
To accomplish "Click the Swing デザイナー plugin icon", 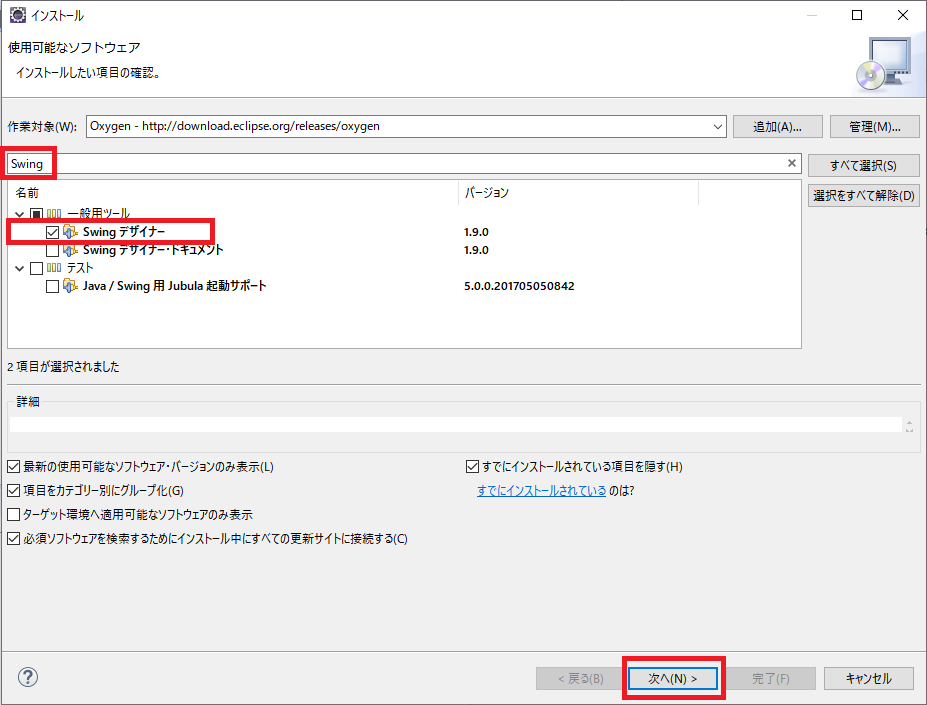I will [x=70, y=232].
